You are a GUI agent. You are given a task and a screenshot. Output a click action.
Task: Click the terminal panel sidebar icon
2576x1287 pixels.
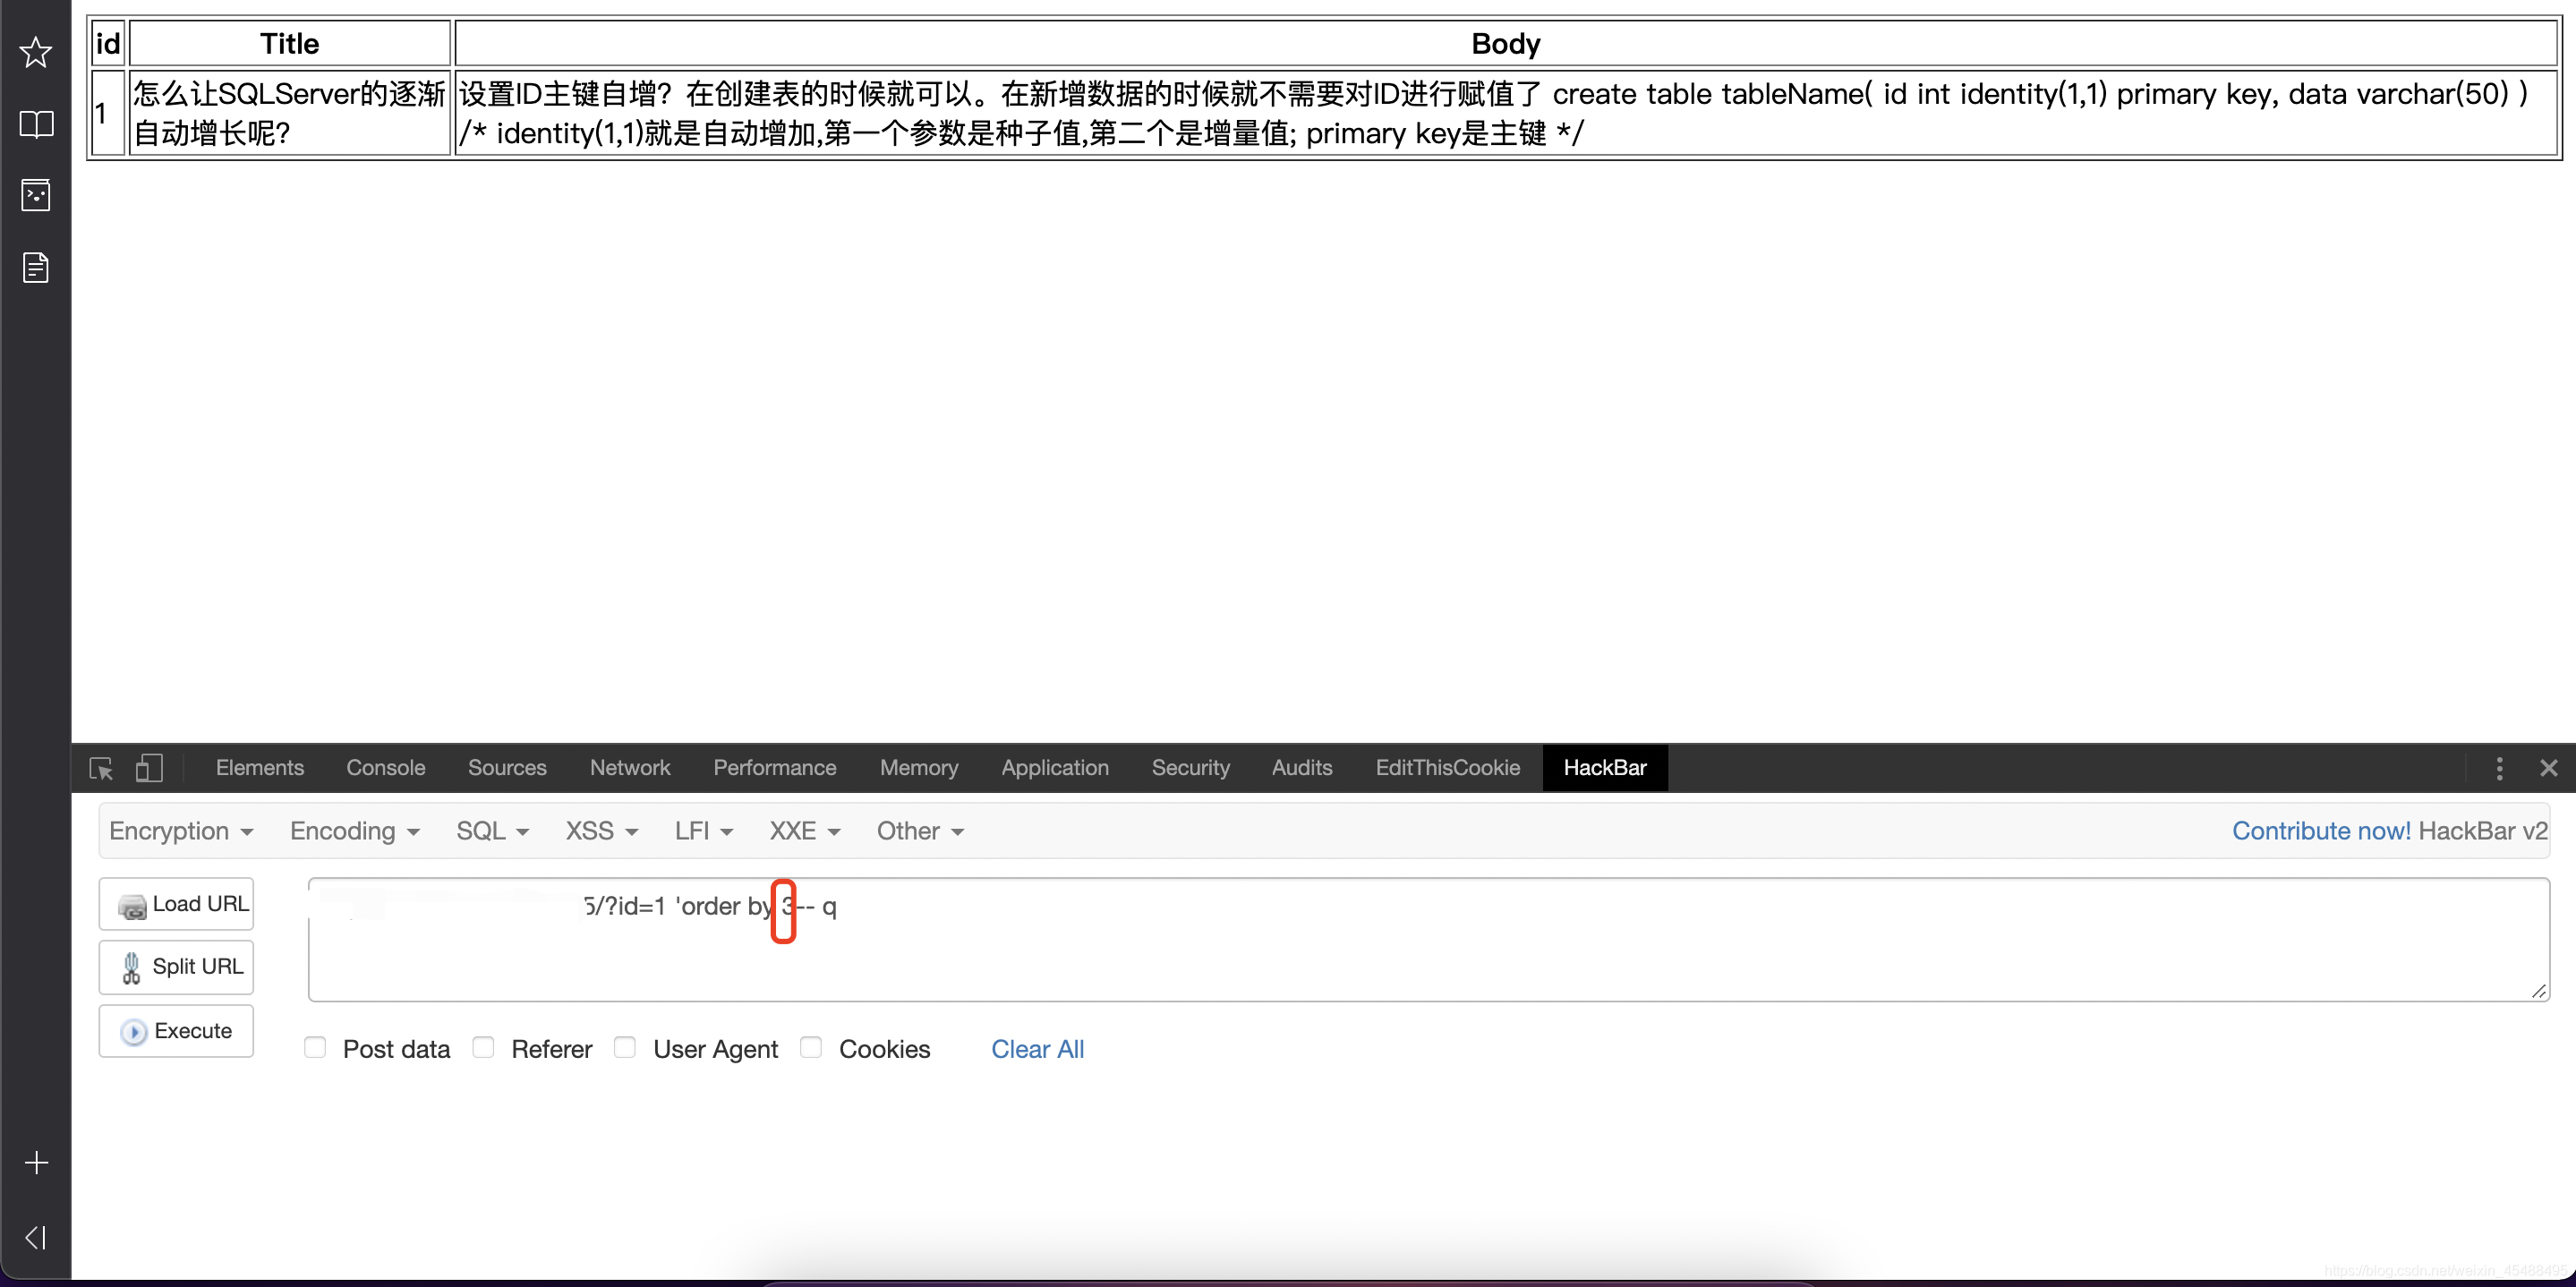coord(36,195)
